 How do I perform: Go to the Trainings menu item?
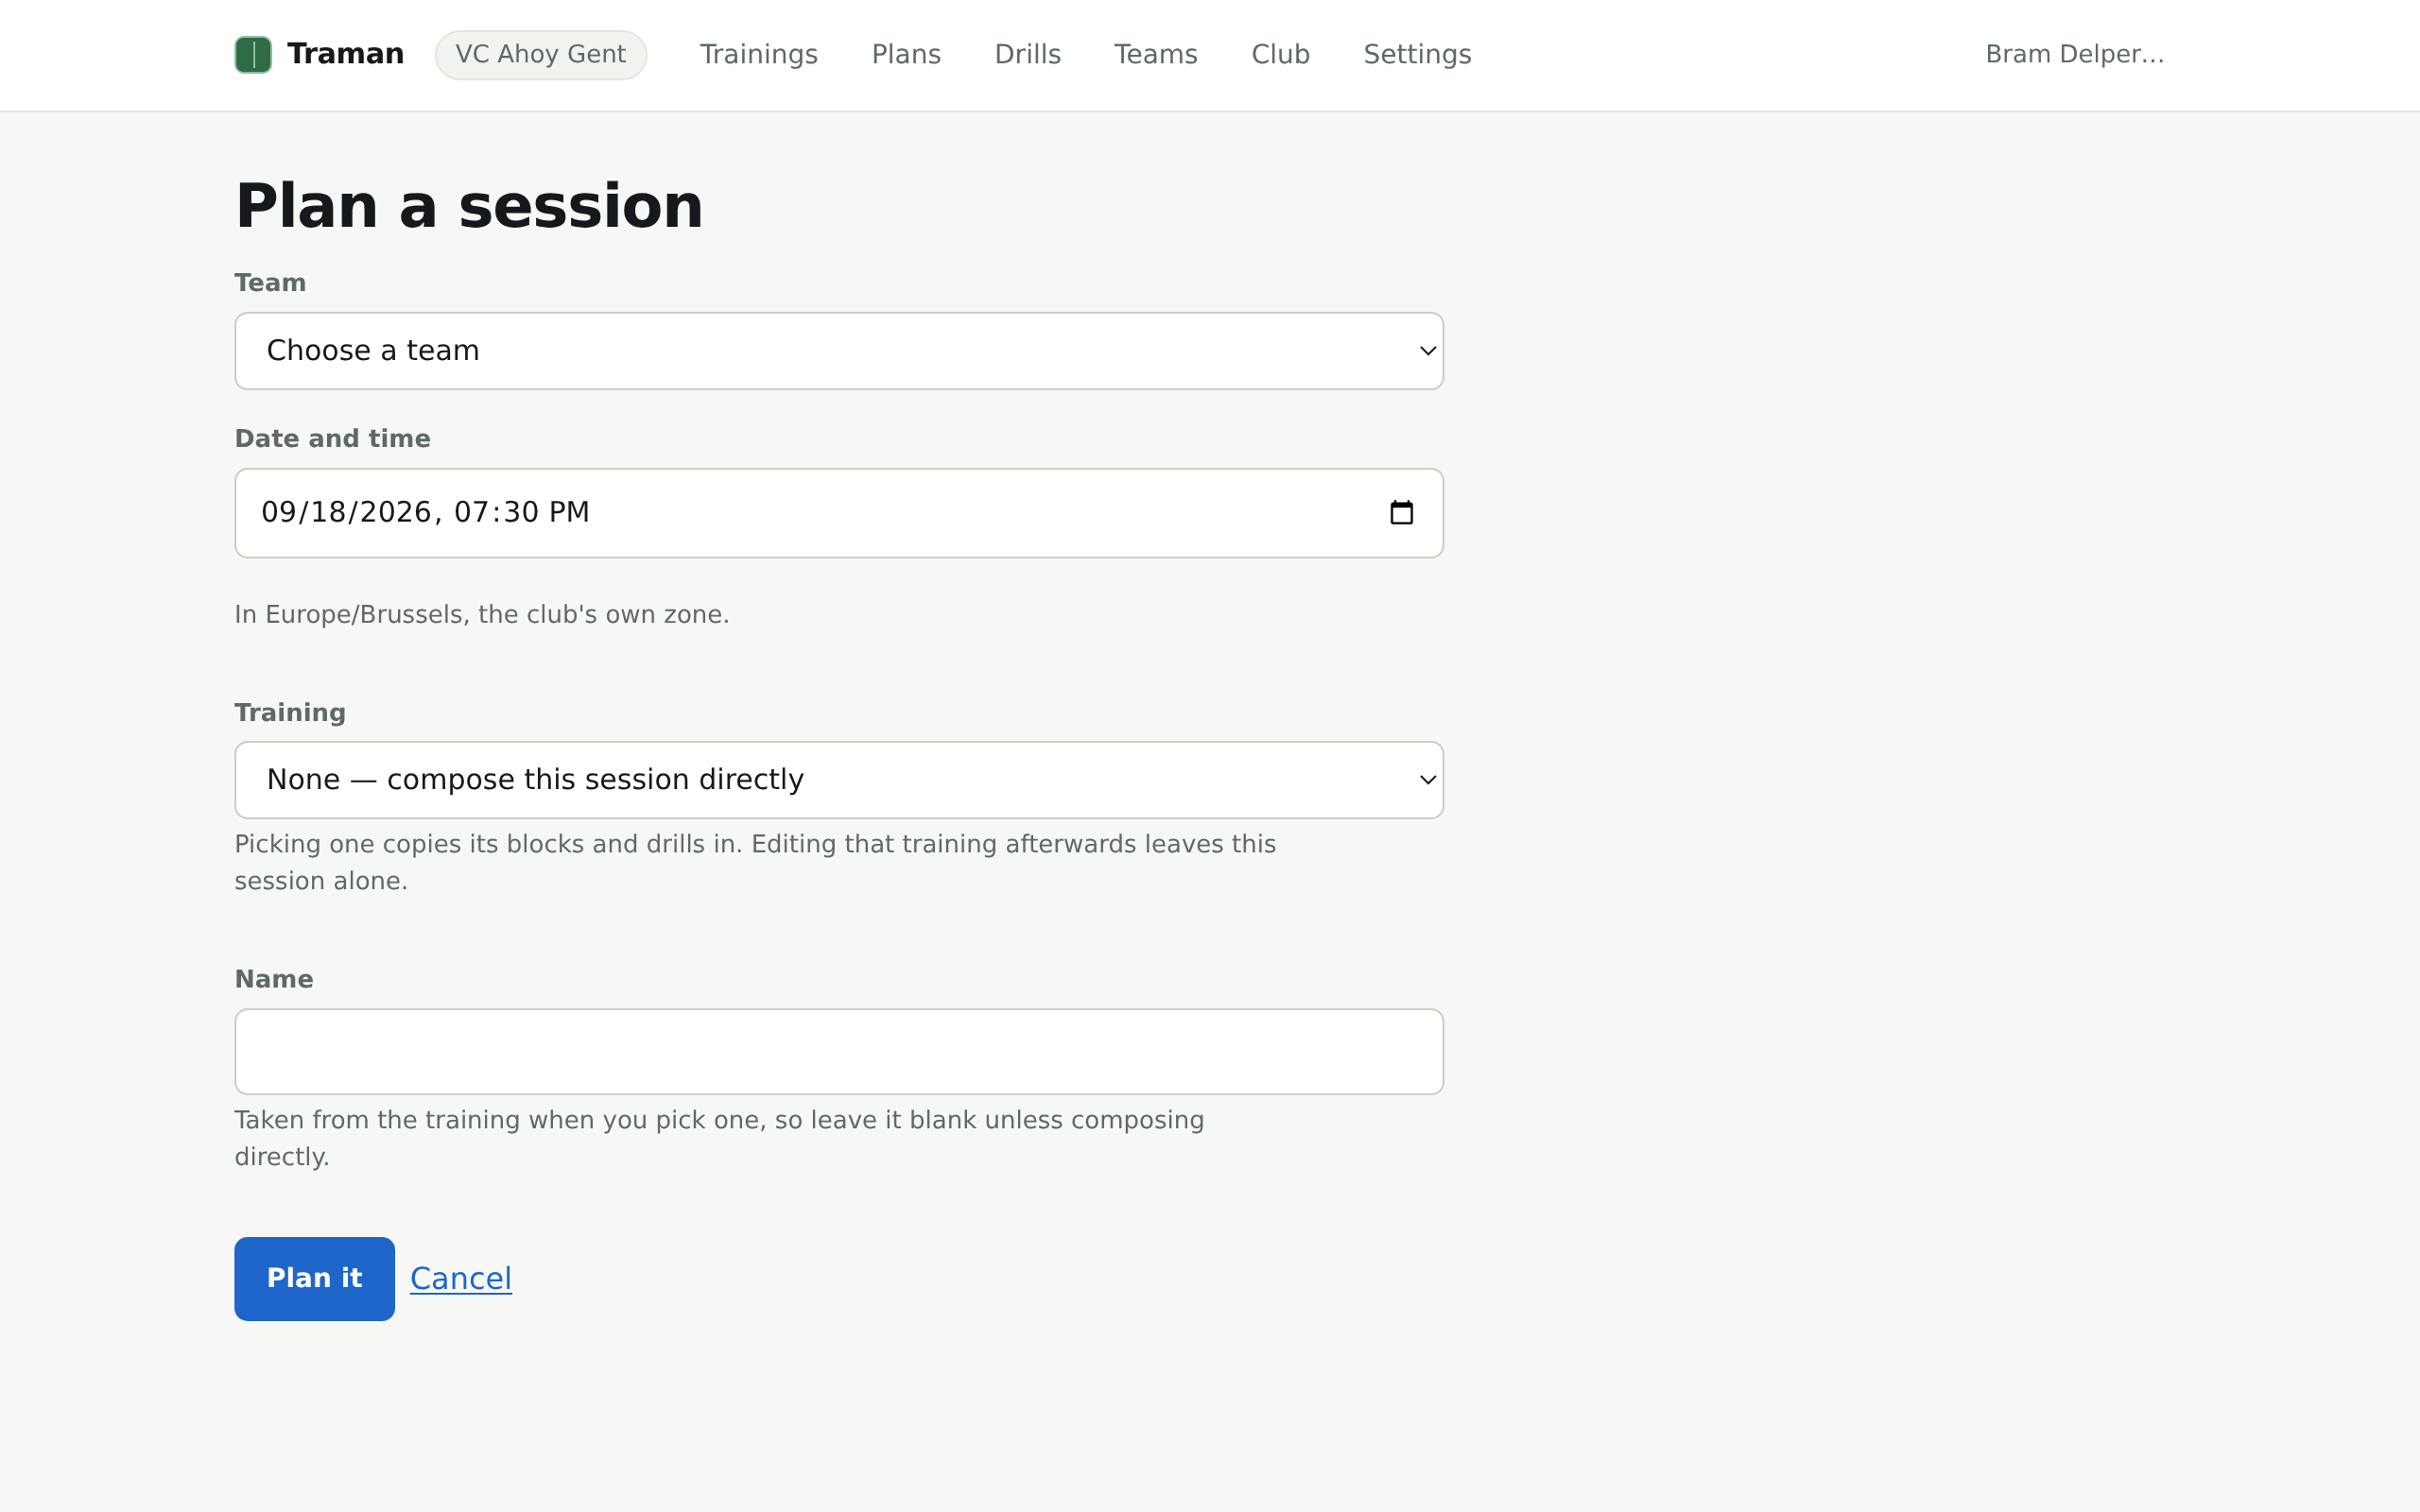[759, 54]
